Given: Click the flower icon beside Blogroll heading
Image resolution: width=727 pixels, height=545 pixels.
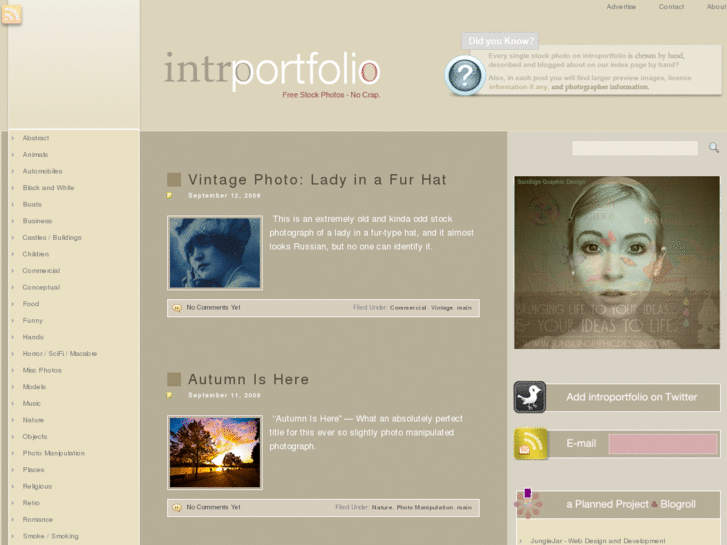Looking at the screenshot, I should 528,504.
